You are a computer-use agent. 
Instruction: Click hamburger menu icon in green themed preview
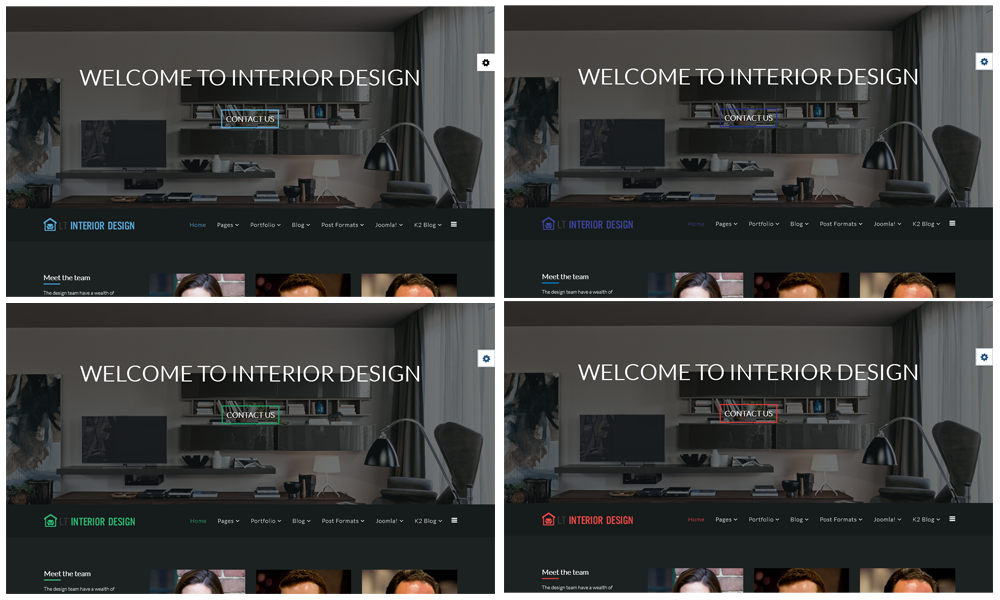click(454, 520)
